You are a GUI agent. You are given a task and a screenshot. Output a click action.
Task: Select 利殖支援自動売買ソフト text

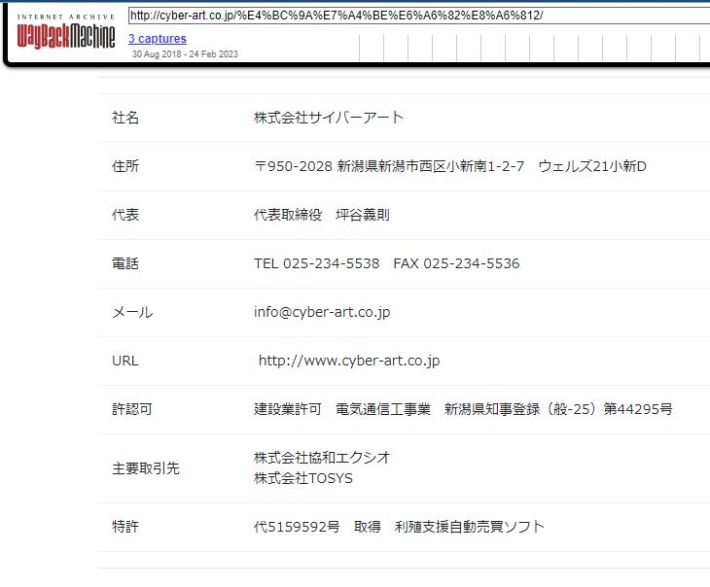tap(469, 527)
